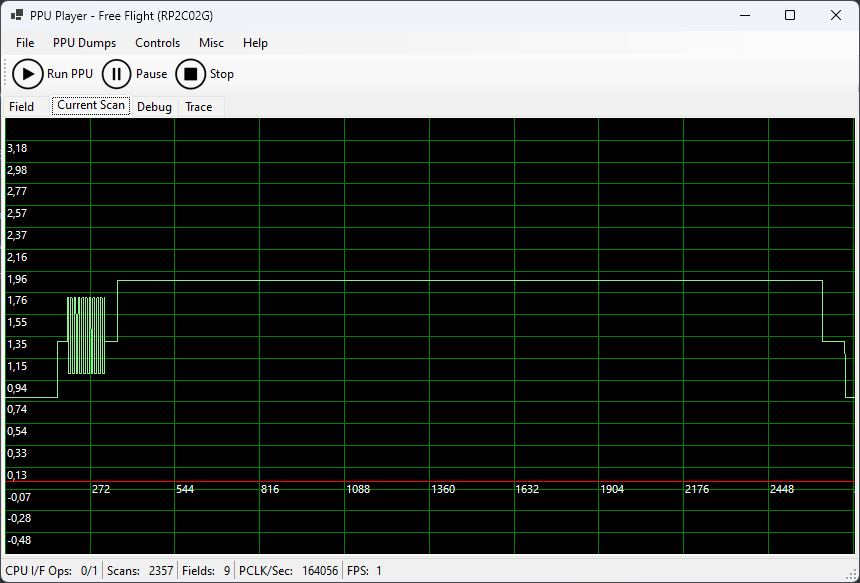Click the 2176 x-axis label
Image resolution: width=860 pixels, height=583 pixels.
697,489
